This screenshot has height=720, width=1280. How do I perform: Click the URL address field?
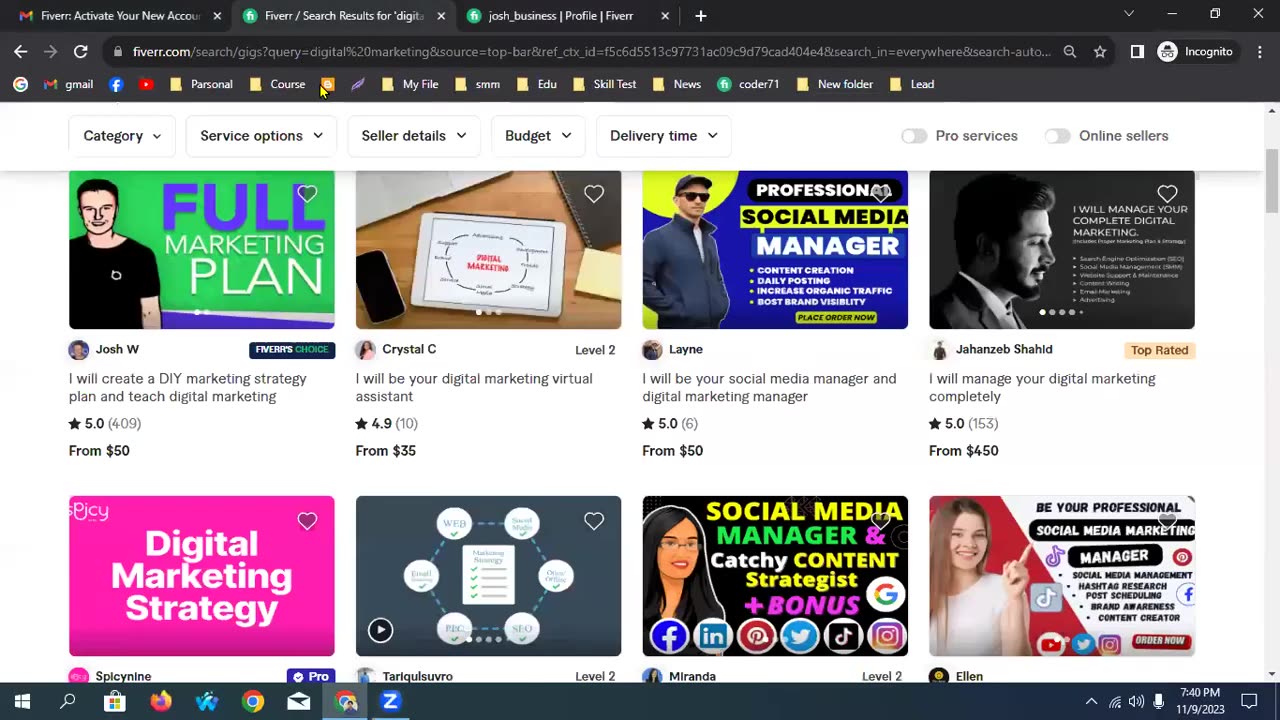591,51
